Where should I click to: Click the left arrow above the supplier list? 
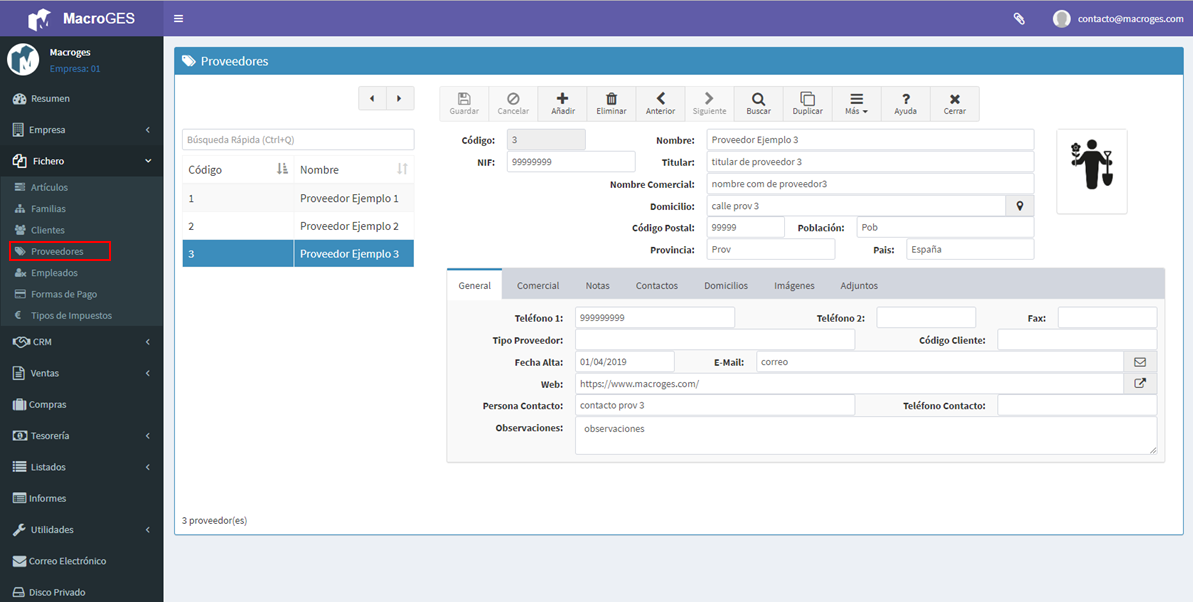[x=372, y=98]
